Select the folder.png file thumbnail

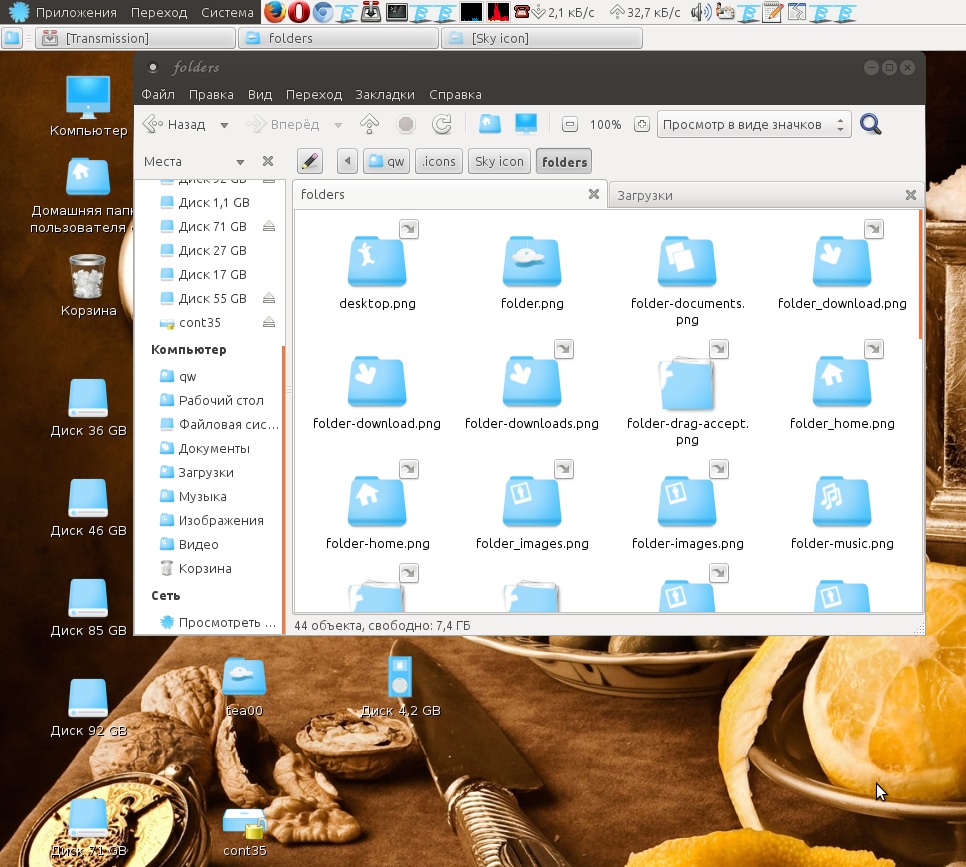[532, 261]
